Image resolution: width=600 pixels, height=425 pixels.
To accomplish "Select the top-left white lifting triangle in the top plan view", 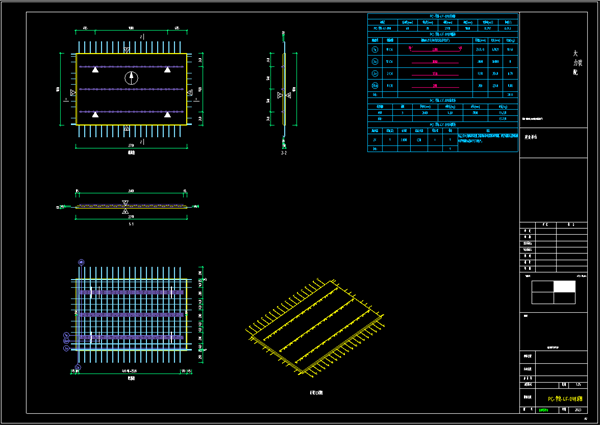I will 95,70.
